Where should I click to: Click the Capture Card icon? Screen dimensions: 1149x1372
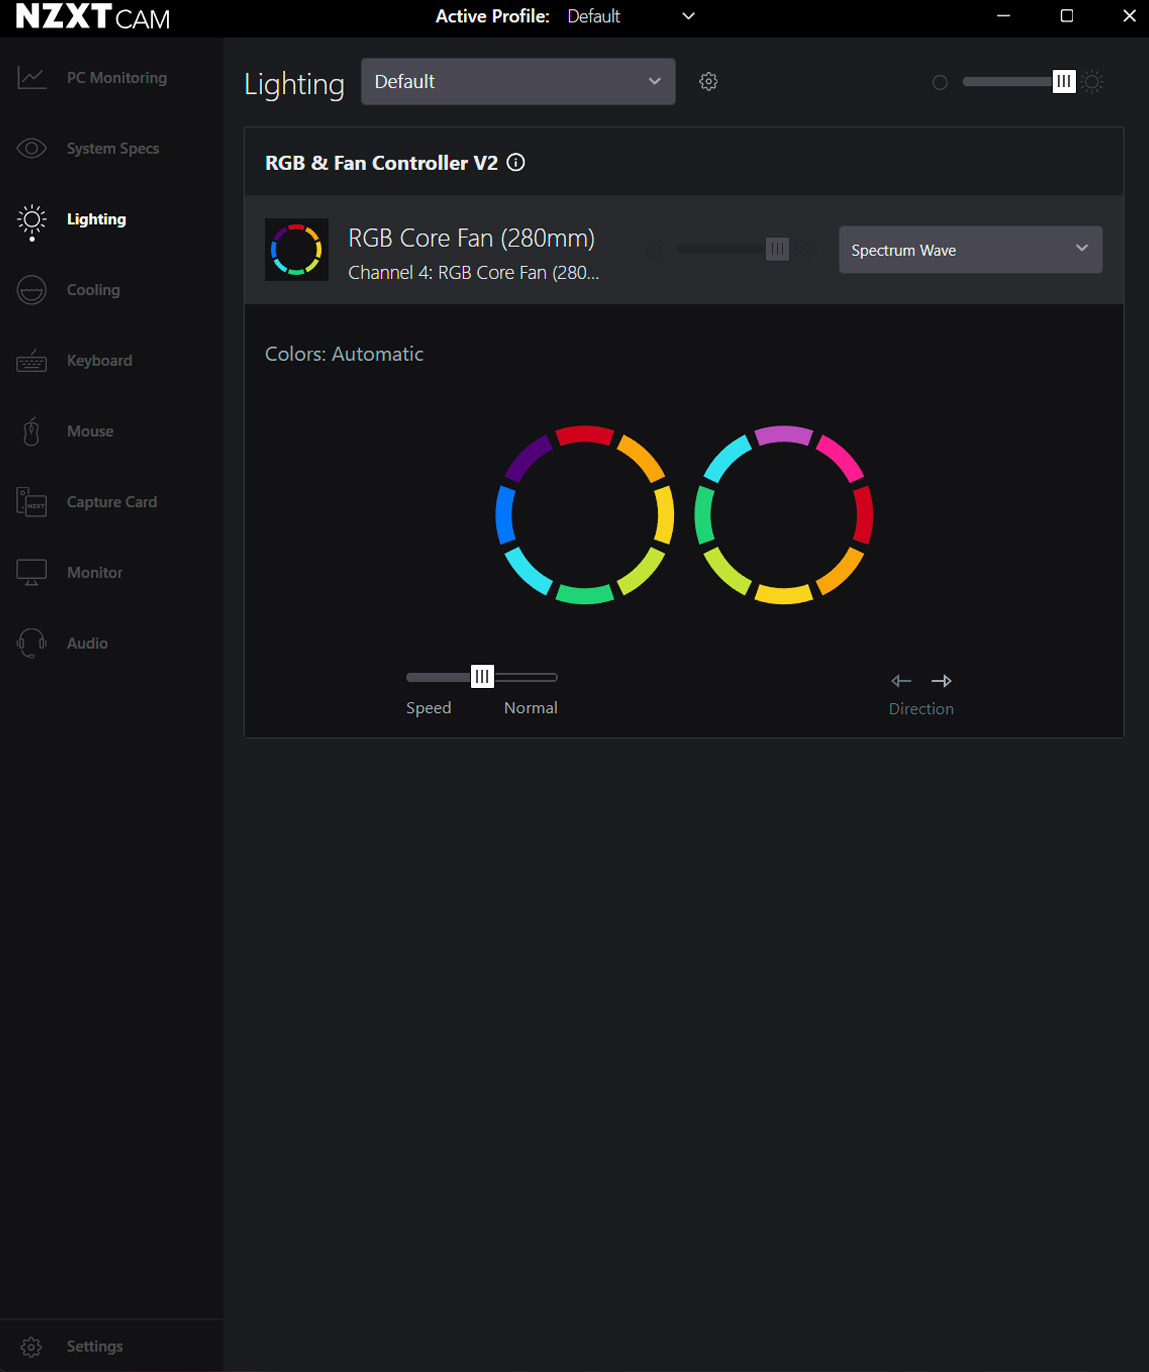click(x=32, y=502)
